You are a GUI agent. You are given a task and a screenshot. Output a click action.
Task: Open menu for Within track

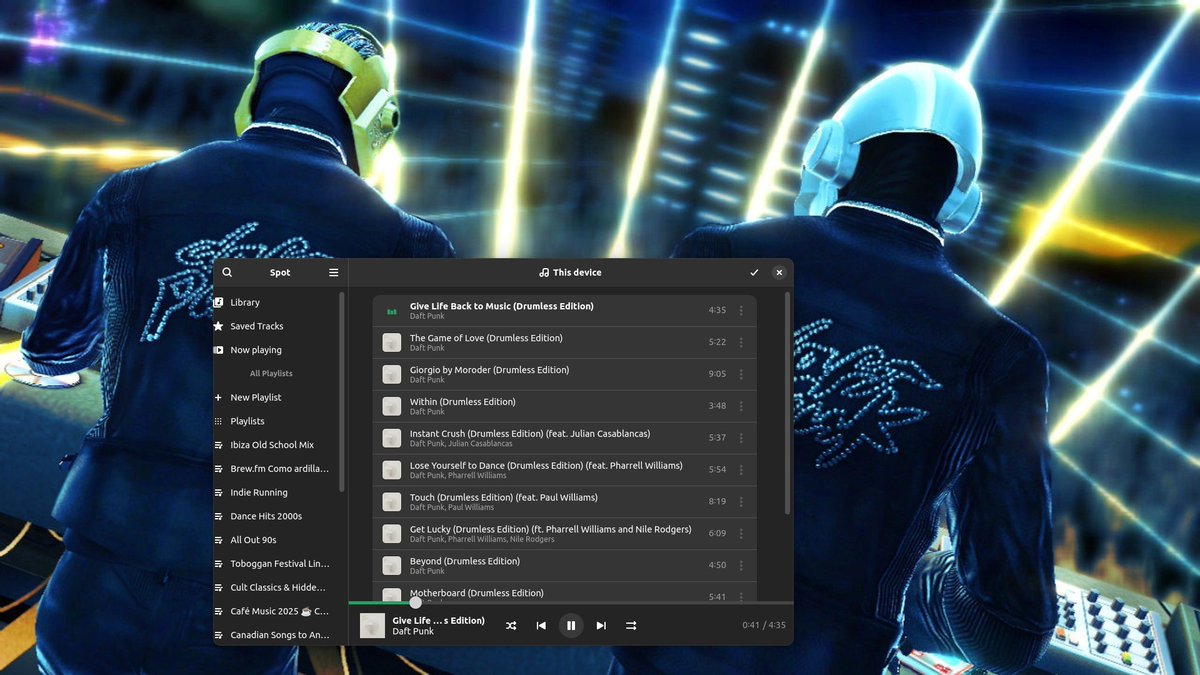point(741,406)
